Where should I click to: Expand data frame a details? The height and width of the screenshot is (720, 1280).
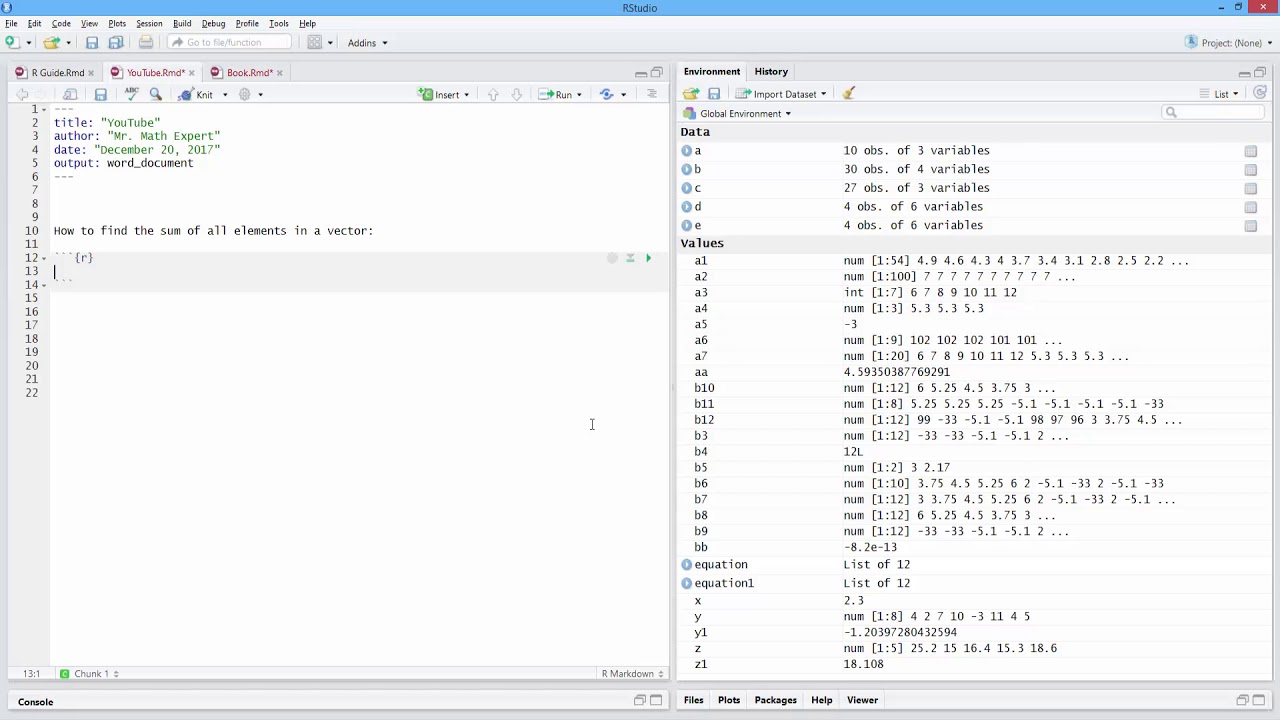687,151
